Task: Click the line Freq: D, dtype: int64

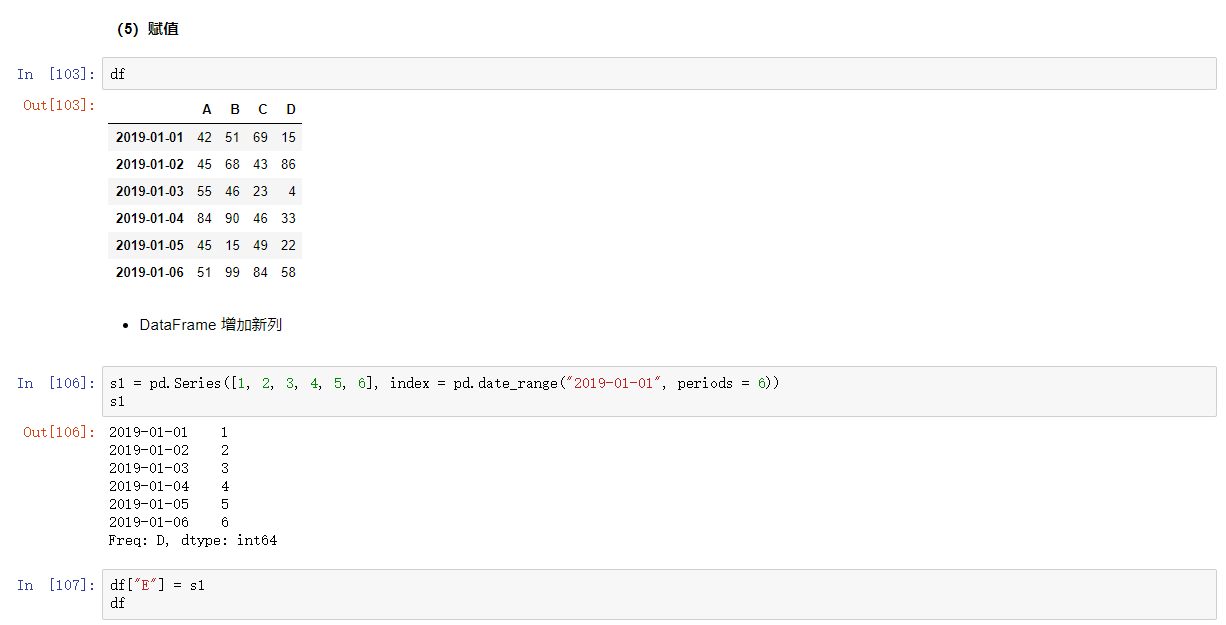Action: point(193,540)
